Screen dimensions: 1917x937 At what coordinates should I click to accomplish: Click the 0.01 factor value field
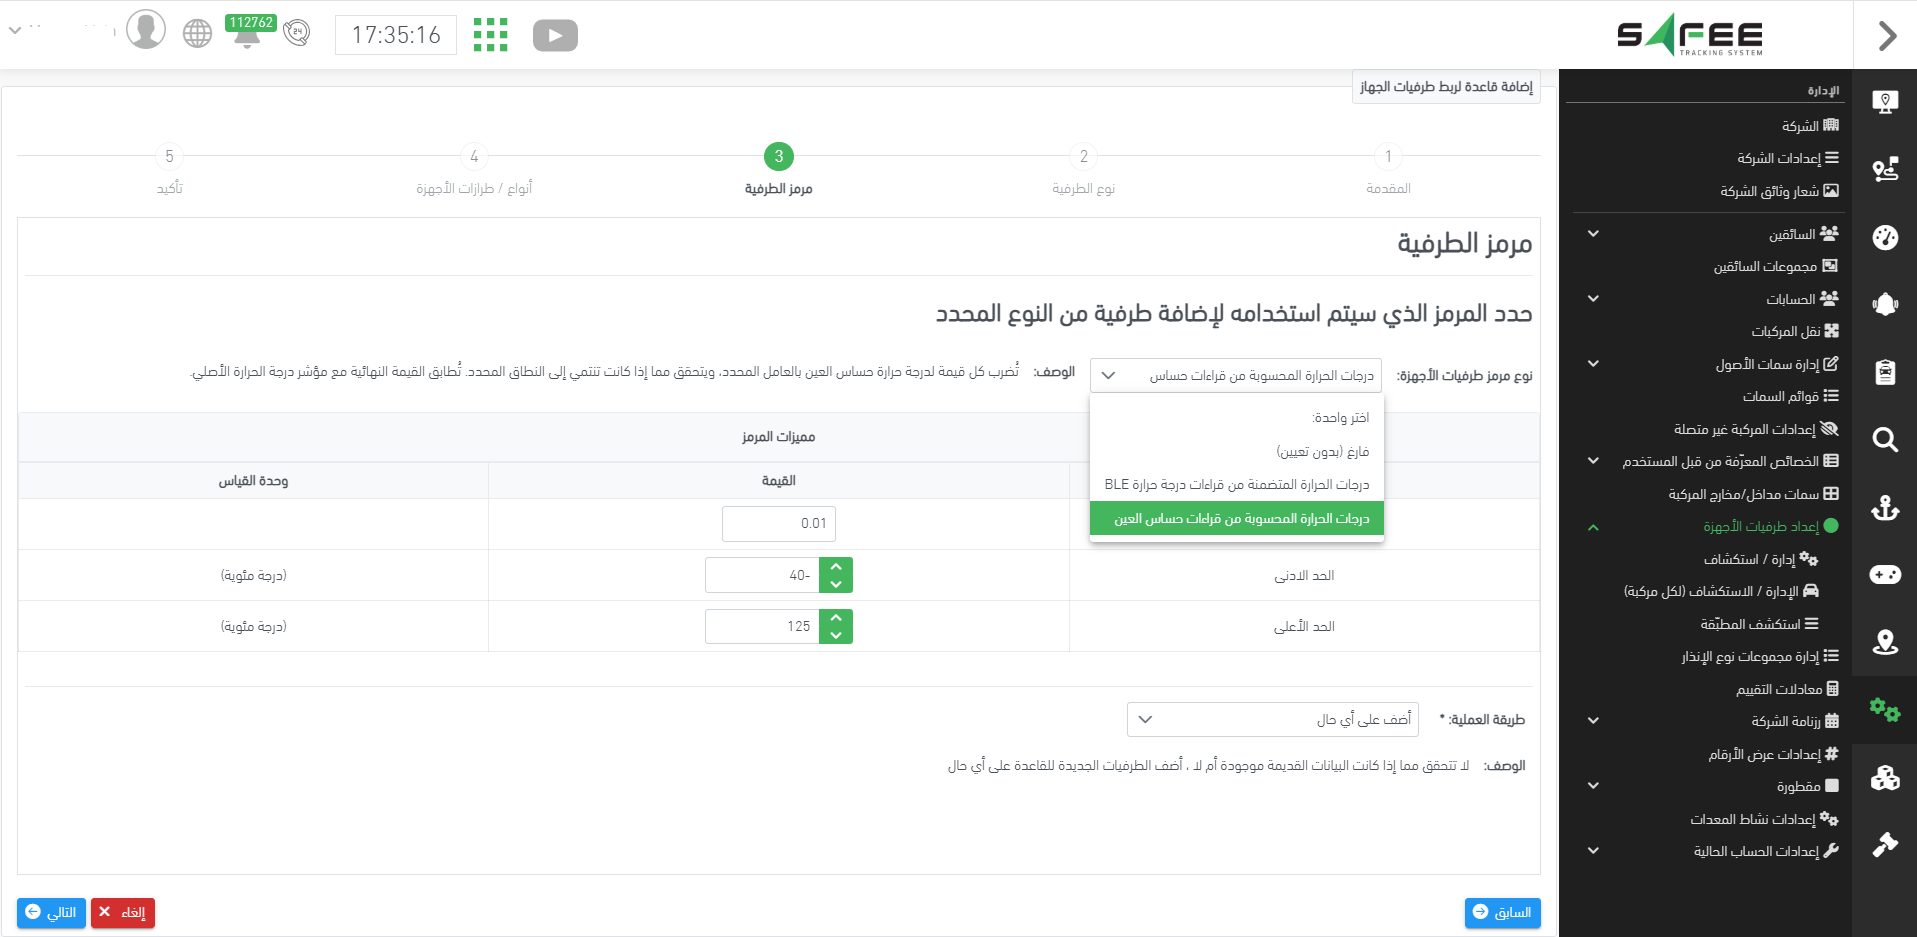(778, 524)
